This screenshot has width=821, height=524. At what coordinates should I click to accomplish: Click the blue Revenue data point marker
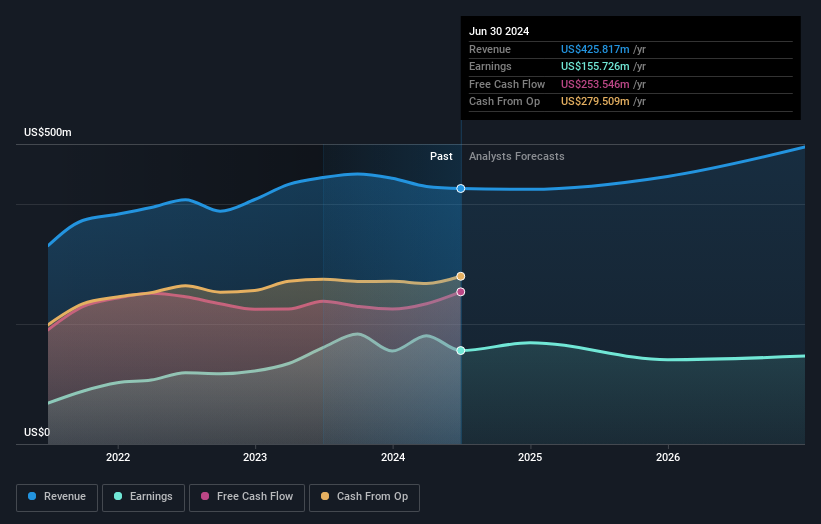(461, 188)
